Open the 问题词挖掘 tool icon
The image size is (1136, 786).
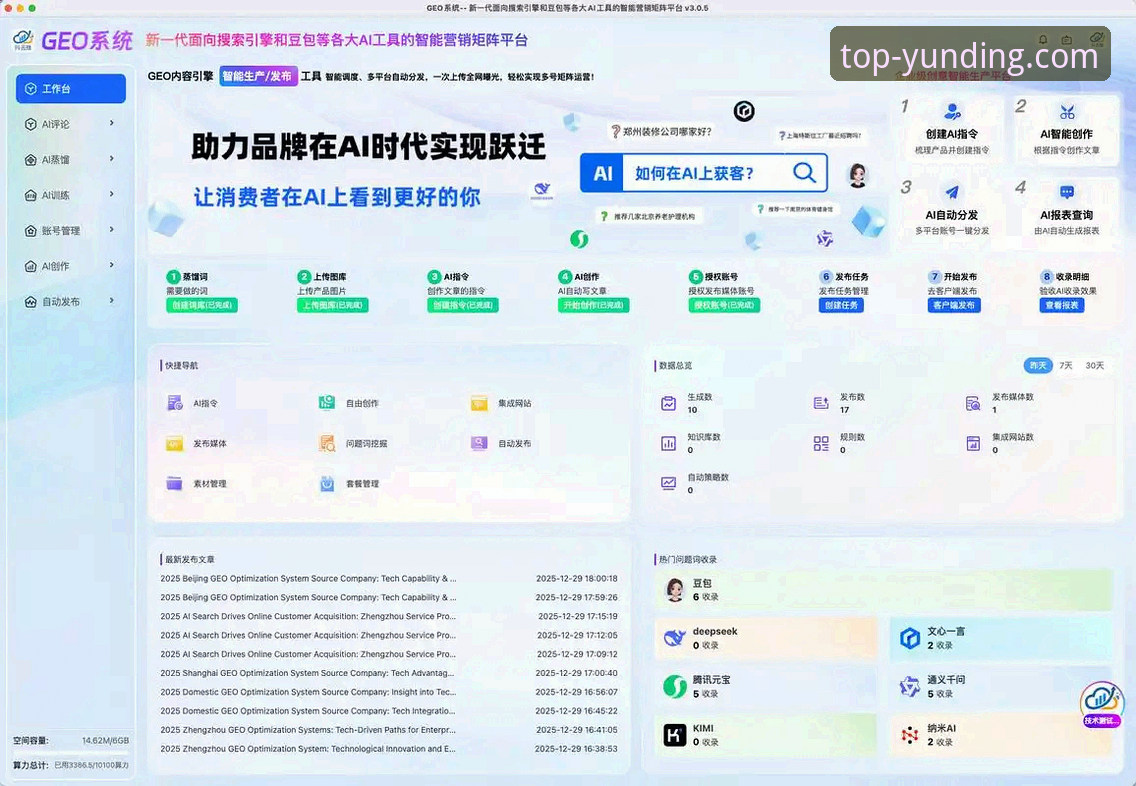[x=326, y=443]
